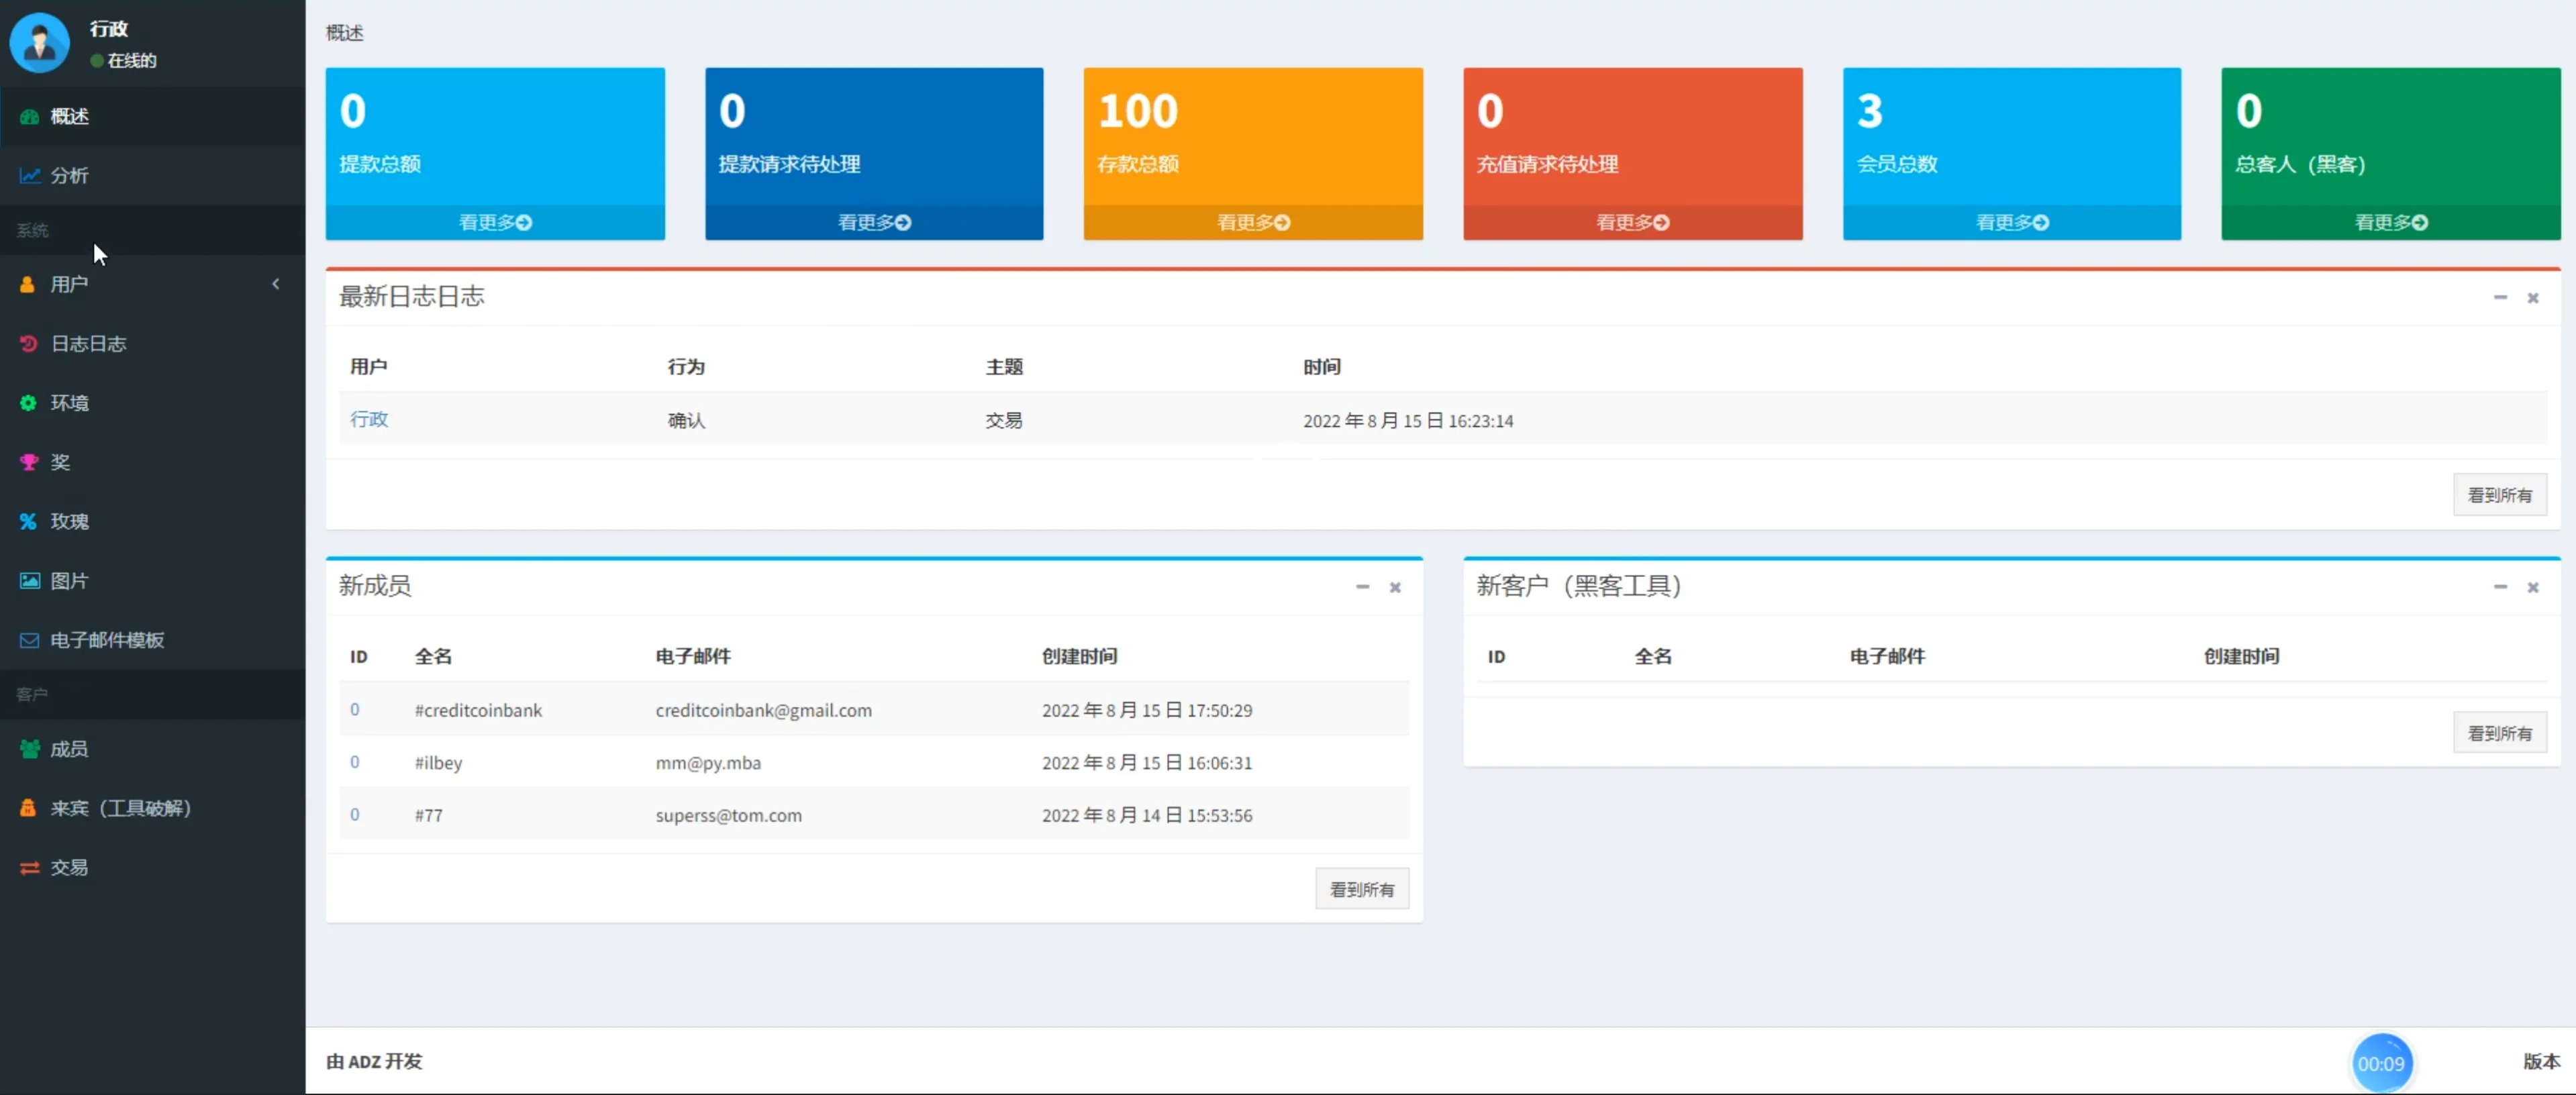This screenshot has height=1095, width=2576.
Task: Collapse the 新成员 panel with minus
Action: click(1362, 587)
